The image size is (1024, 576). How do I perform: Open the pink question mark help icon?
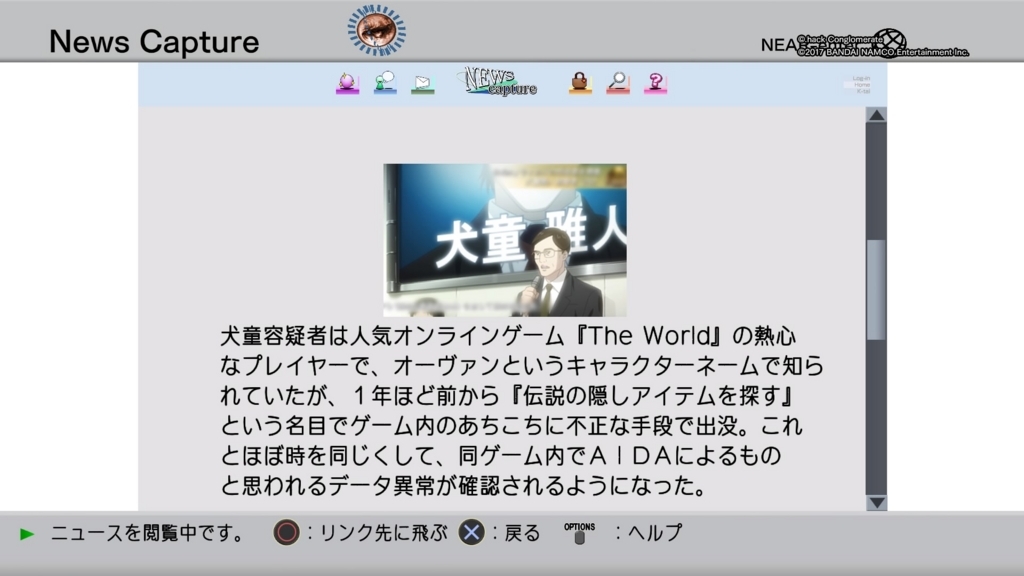pyautogui.click(x=656, y=83)
